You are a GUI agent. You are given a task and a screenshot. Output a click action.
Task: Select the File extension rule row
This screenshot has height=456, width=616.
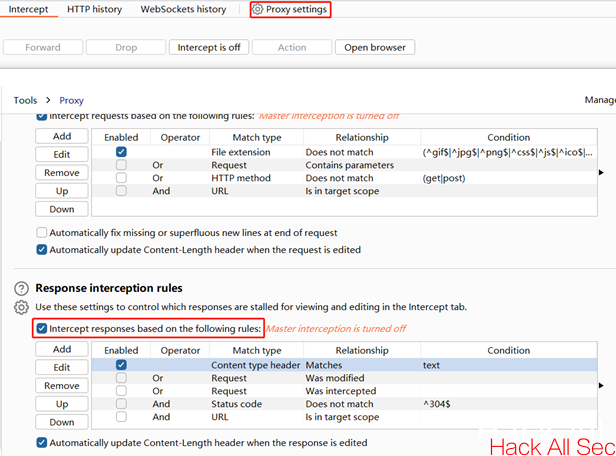[x=344, y=152]
